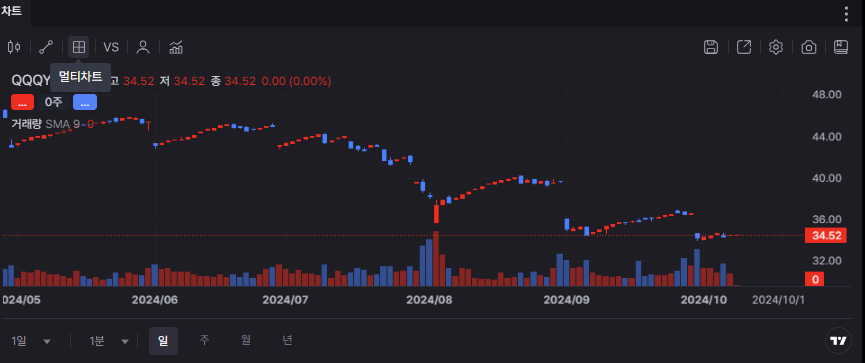Click the 0주 quantity field
Viewport: 865px width, 363px height.
54,102
